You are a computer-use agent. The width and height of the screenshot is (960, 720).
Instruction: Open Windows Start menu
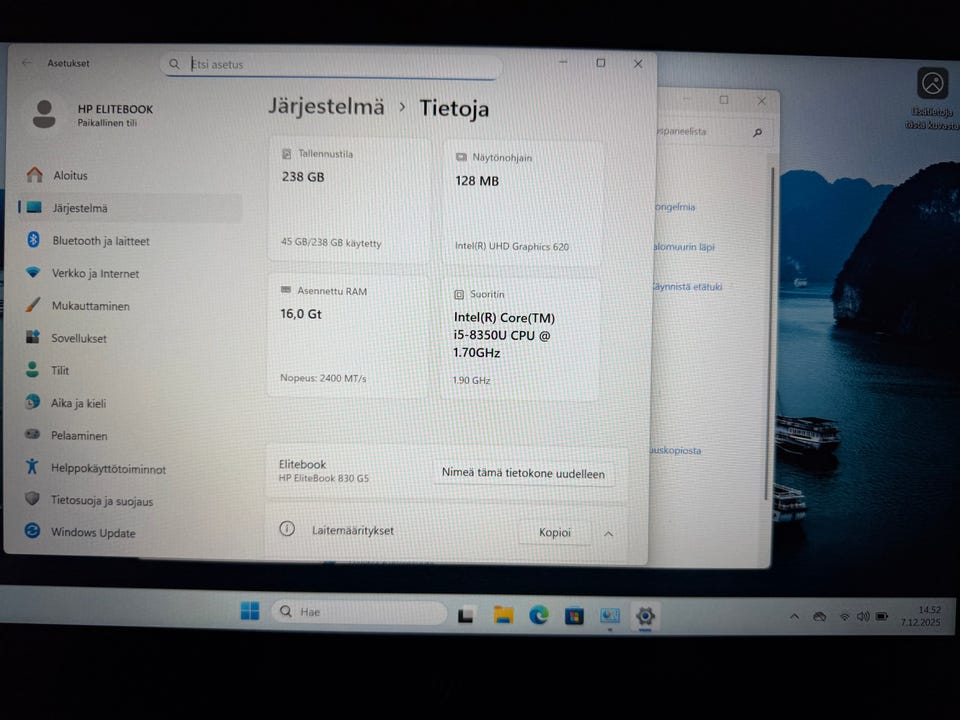pyautogui.click(x=250, y=610)
